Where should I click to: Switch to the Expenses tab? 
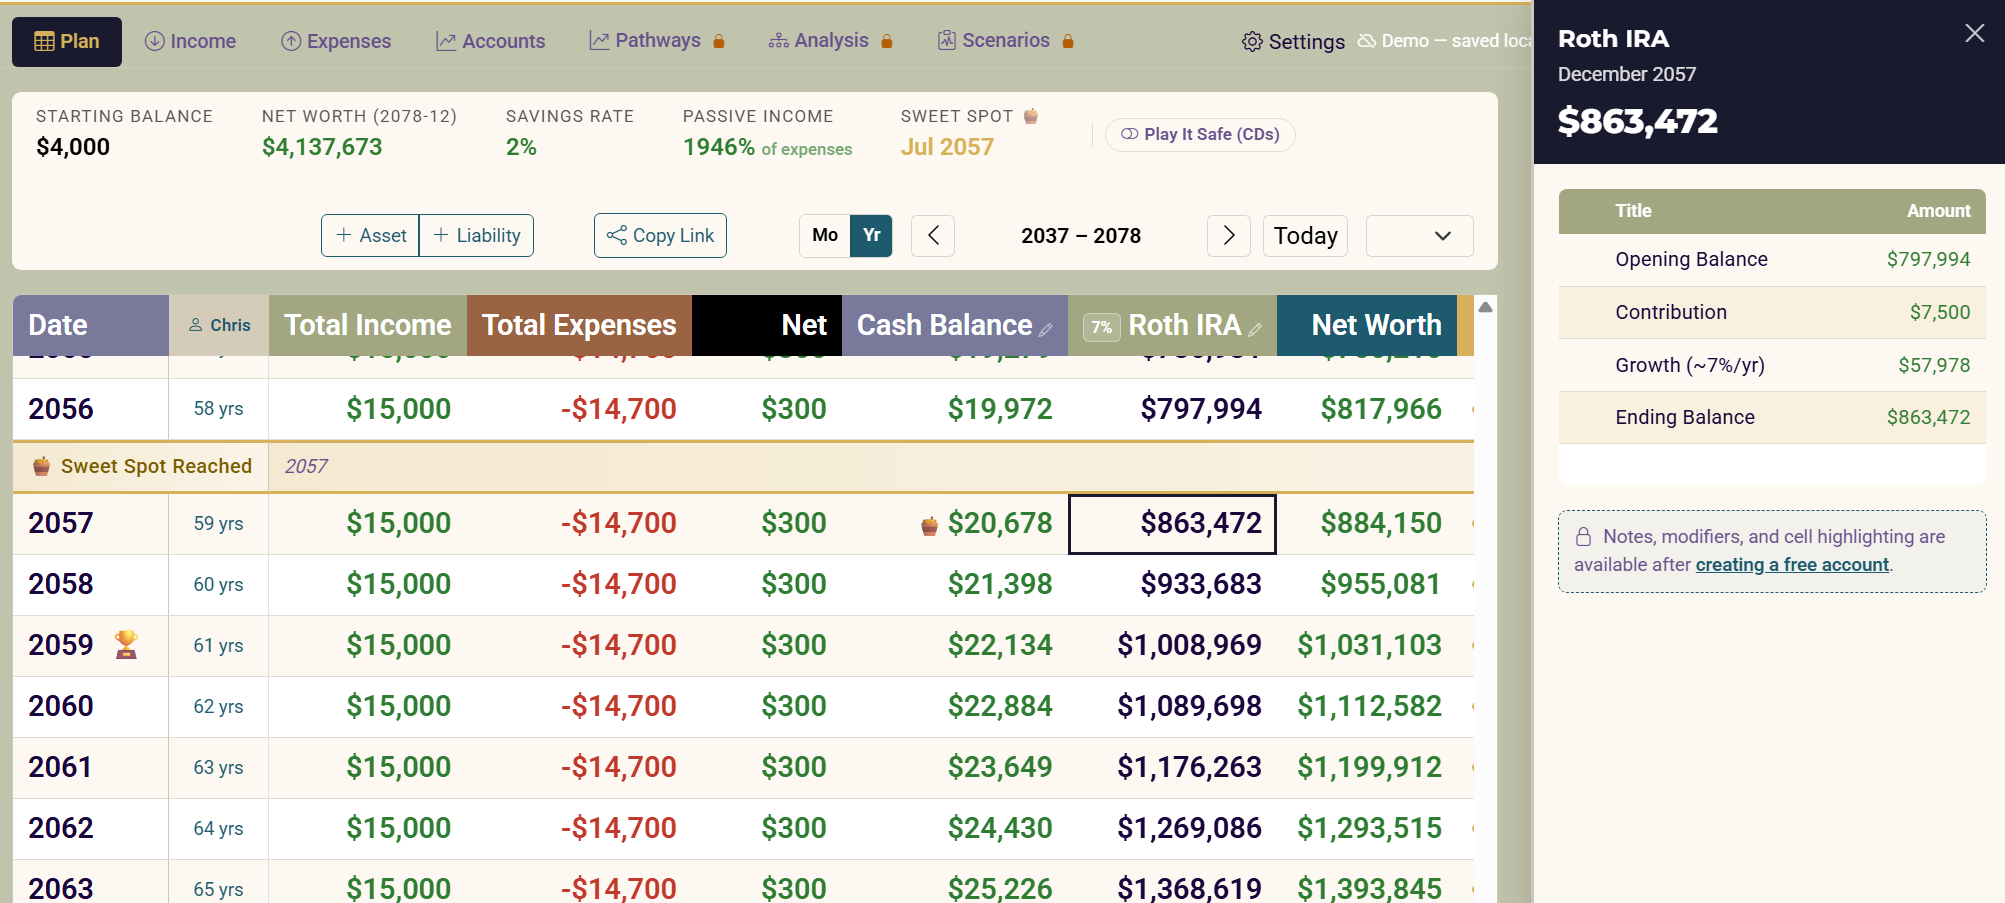336,41
